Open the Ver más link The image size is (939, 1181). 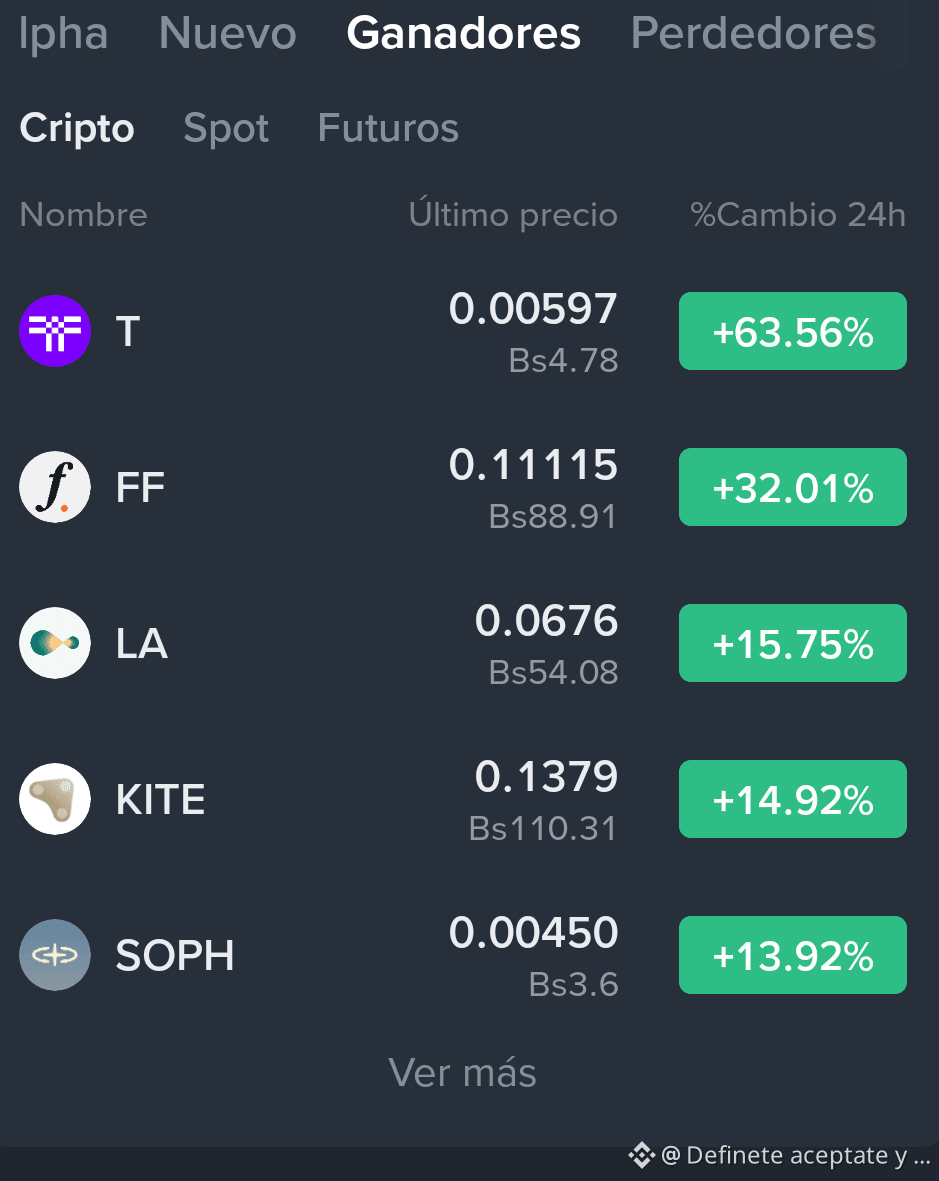(x=462, y=1073)
